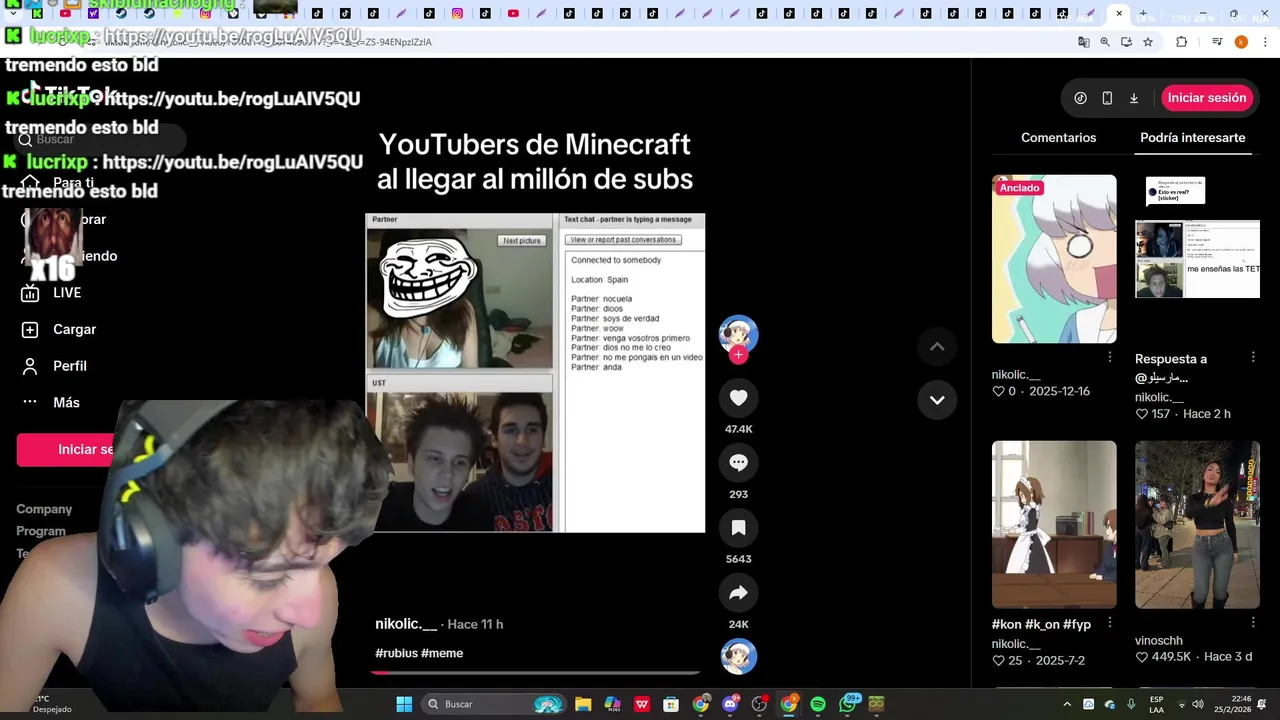Click Chrome zoom magnifier icon
The image size is (1280, 720).
coord(1105,42)
